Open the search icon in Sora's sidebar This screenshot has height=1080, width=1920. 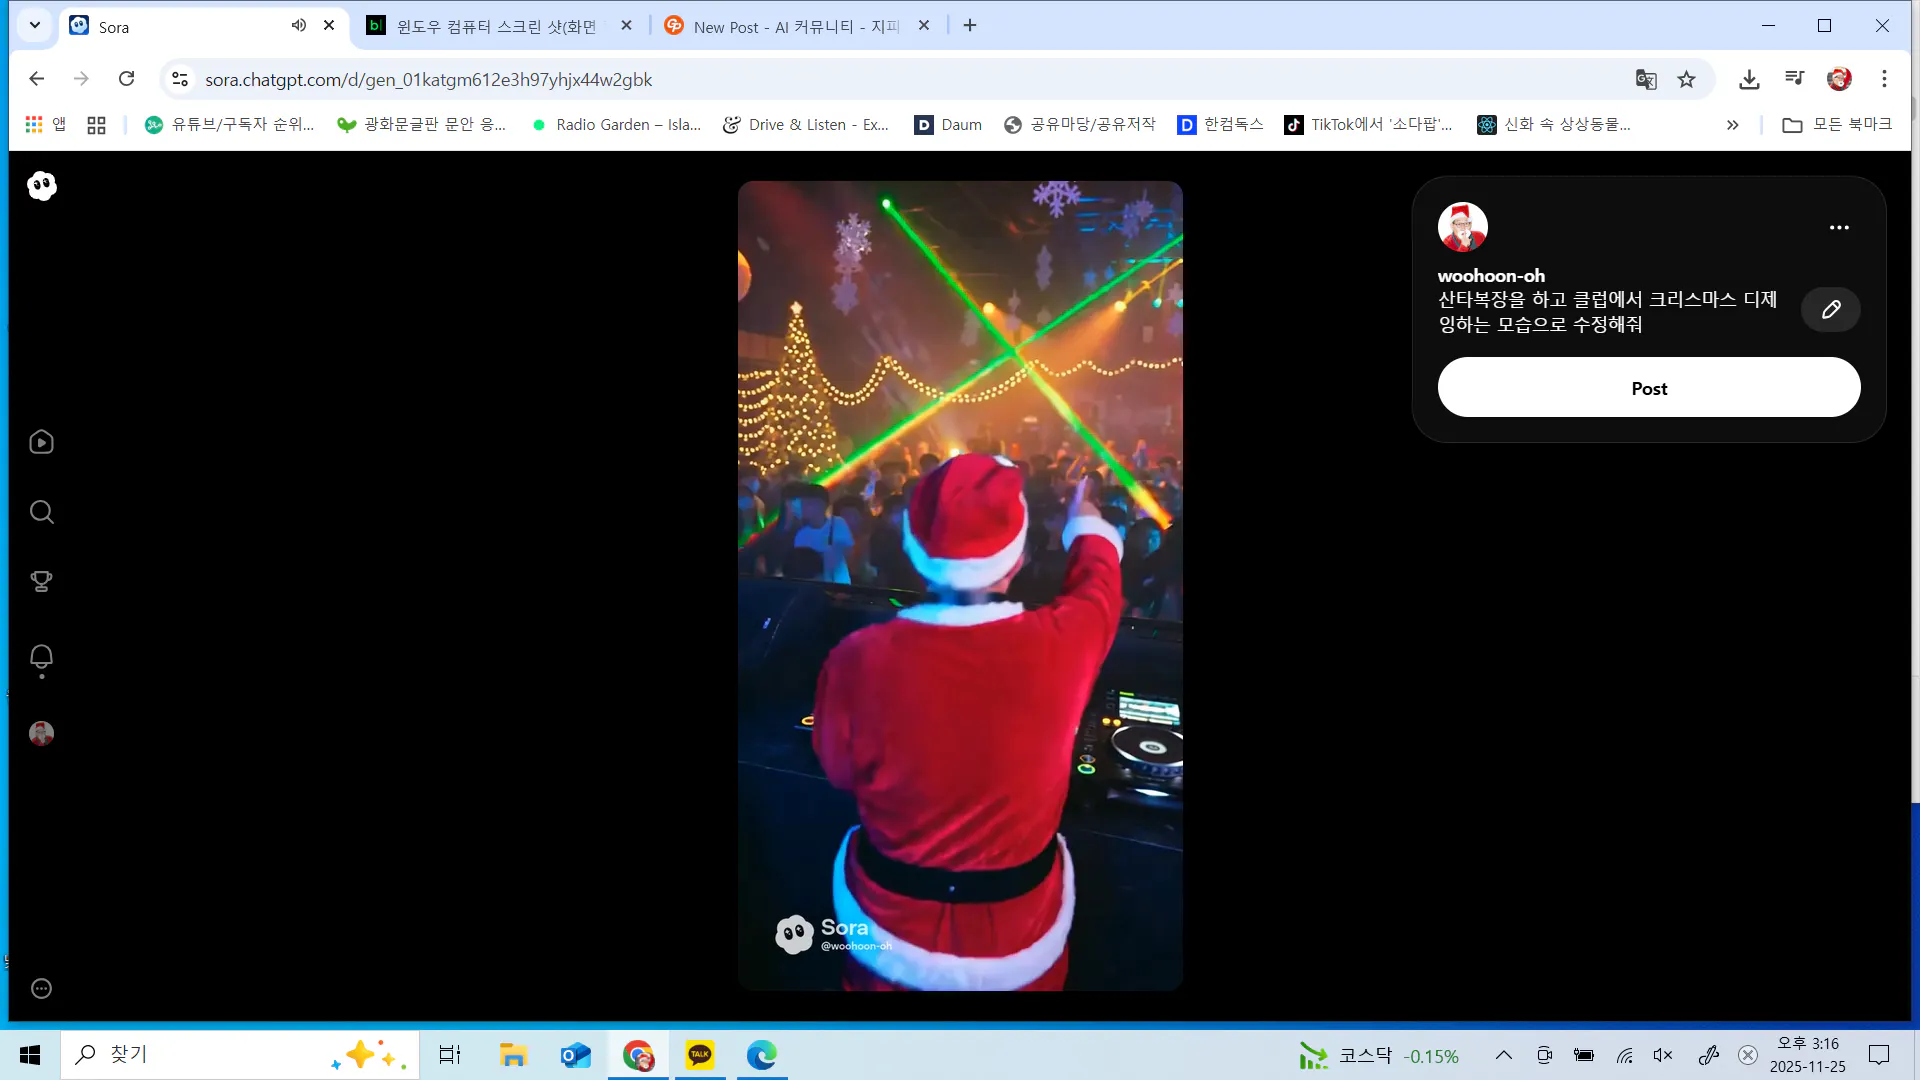pyautogui.click(x=41, y=512)
